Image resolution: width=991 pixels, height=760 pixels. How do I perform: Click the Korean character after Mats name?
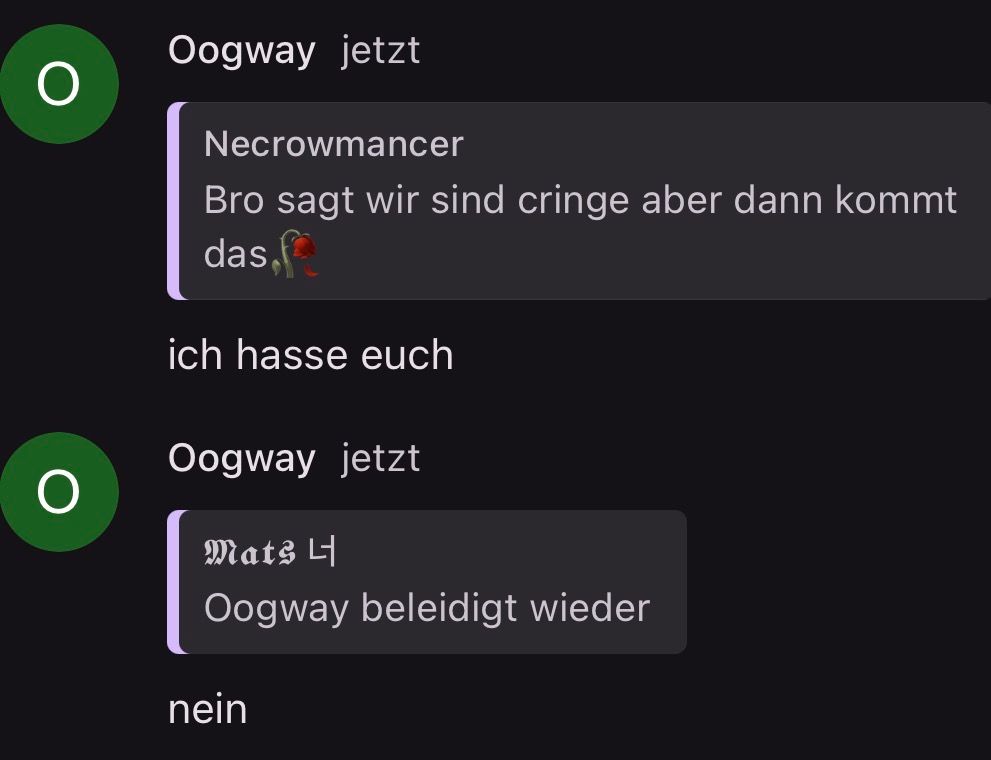[322, 552]
